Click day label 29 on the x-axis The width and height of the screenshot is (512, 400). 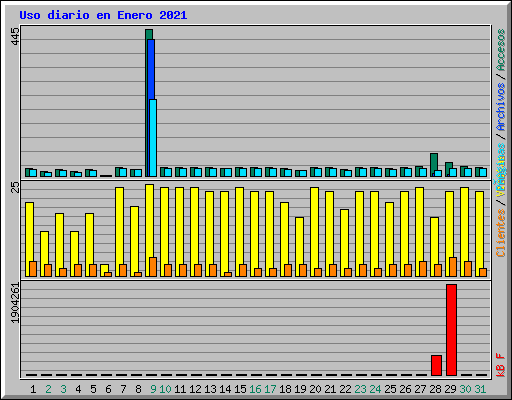coord(450,389)
